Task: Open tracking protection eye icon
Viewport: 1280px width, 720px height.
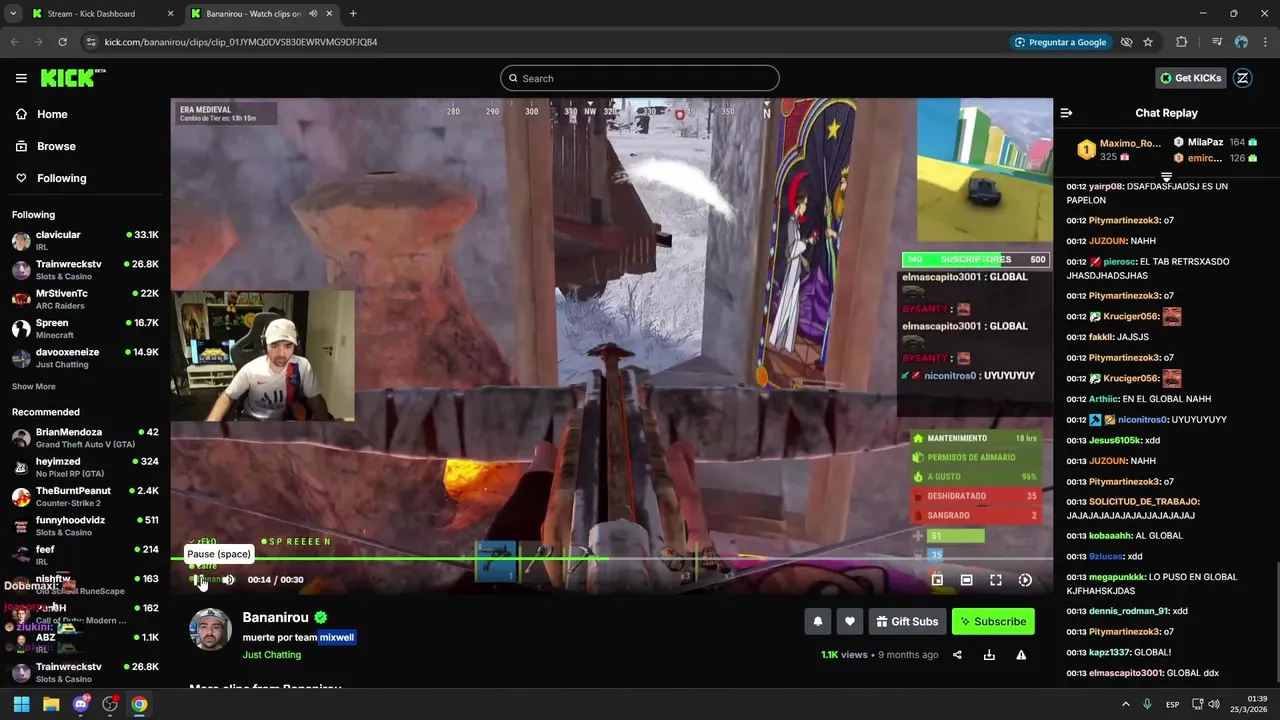Action: tap(1126, 42)
